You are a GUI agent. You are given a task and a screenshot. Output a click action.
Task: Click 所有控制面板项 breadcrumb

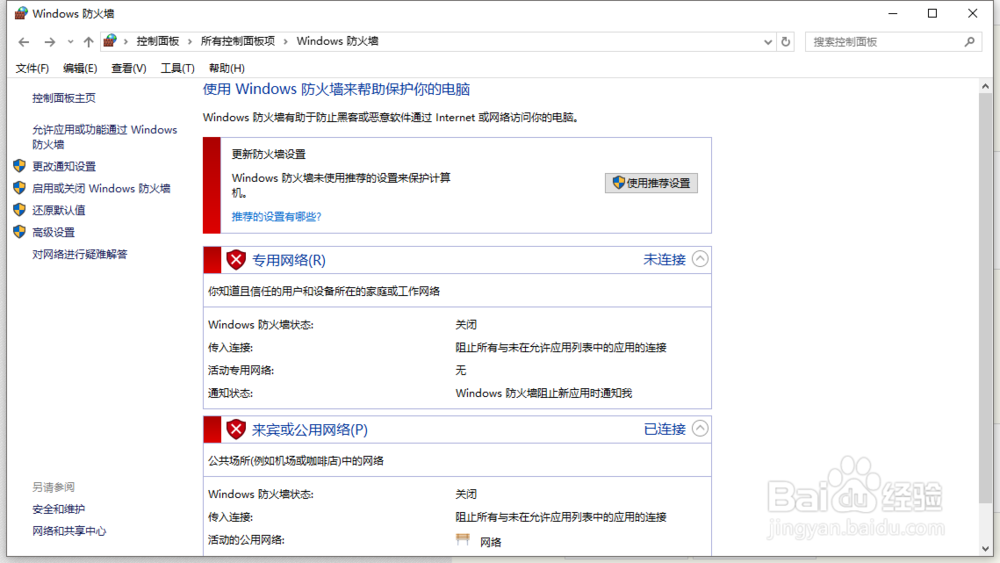[238, 41]
